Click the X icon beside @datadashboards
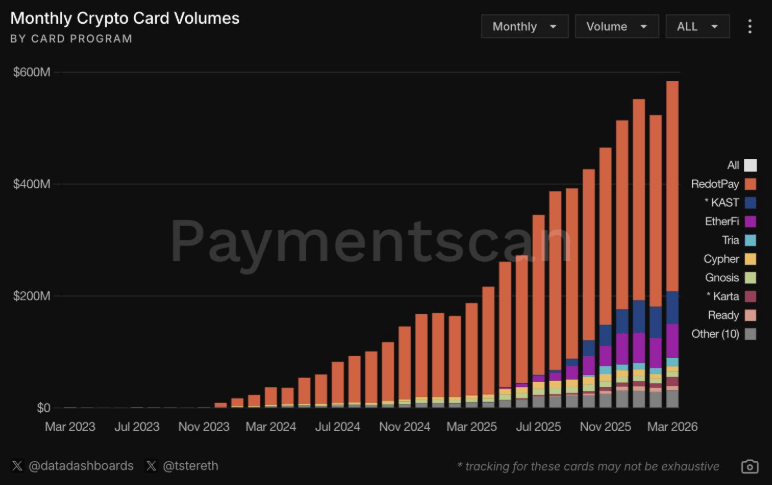The width and height of the screenshot is (772, 485). [x=17, y=466]
